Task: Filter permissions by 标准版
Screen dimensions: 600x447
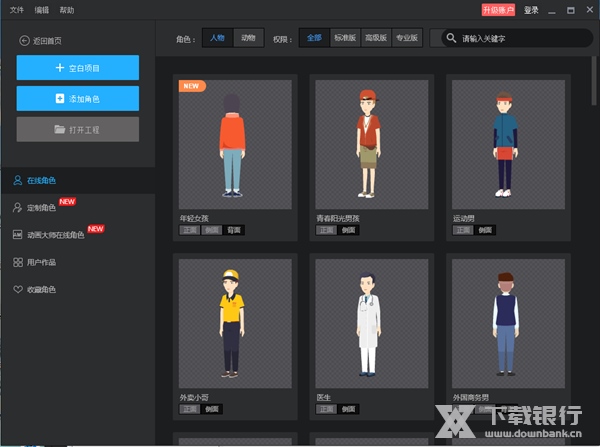Action: point(344,38)
